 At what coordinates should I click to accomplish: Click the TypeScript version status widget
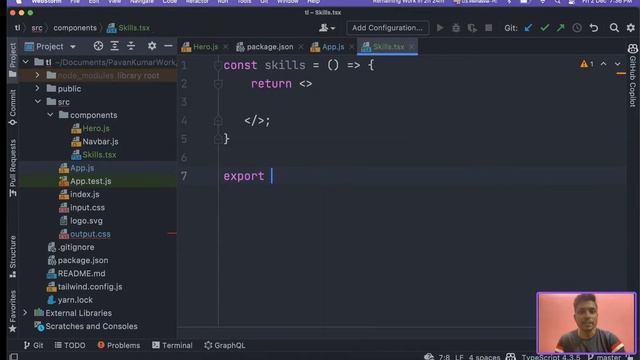click(x=550, y=357)
